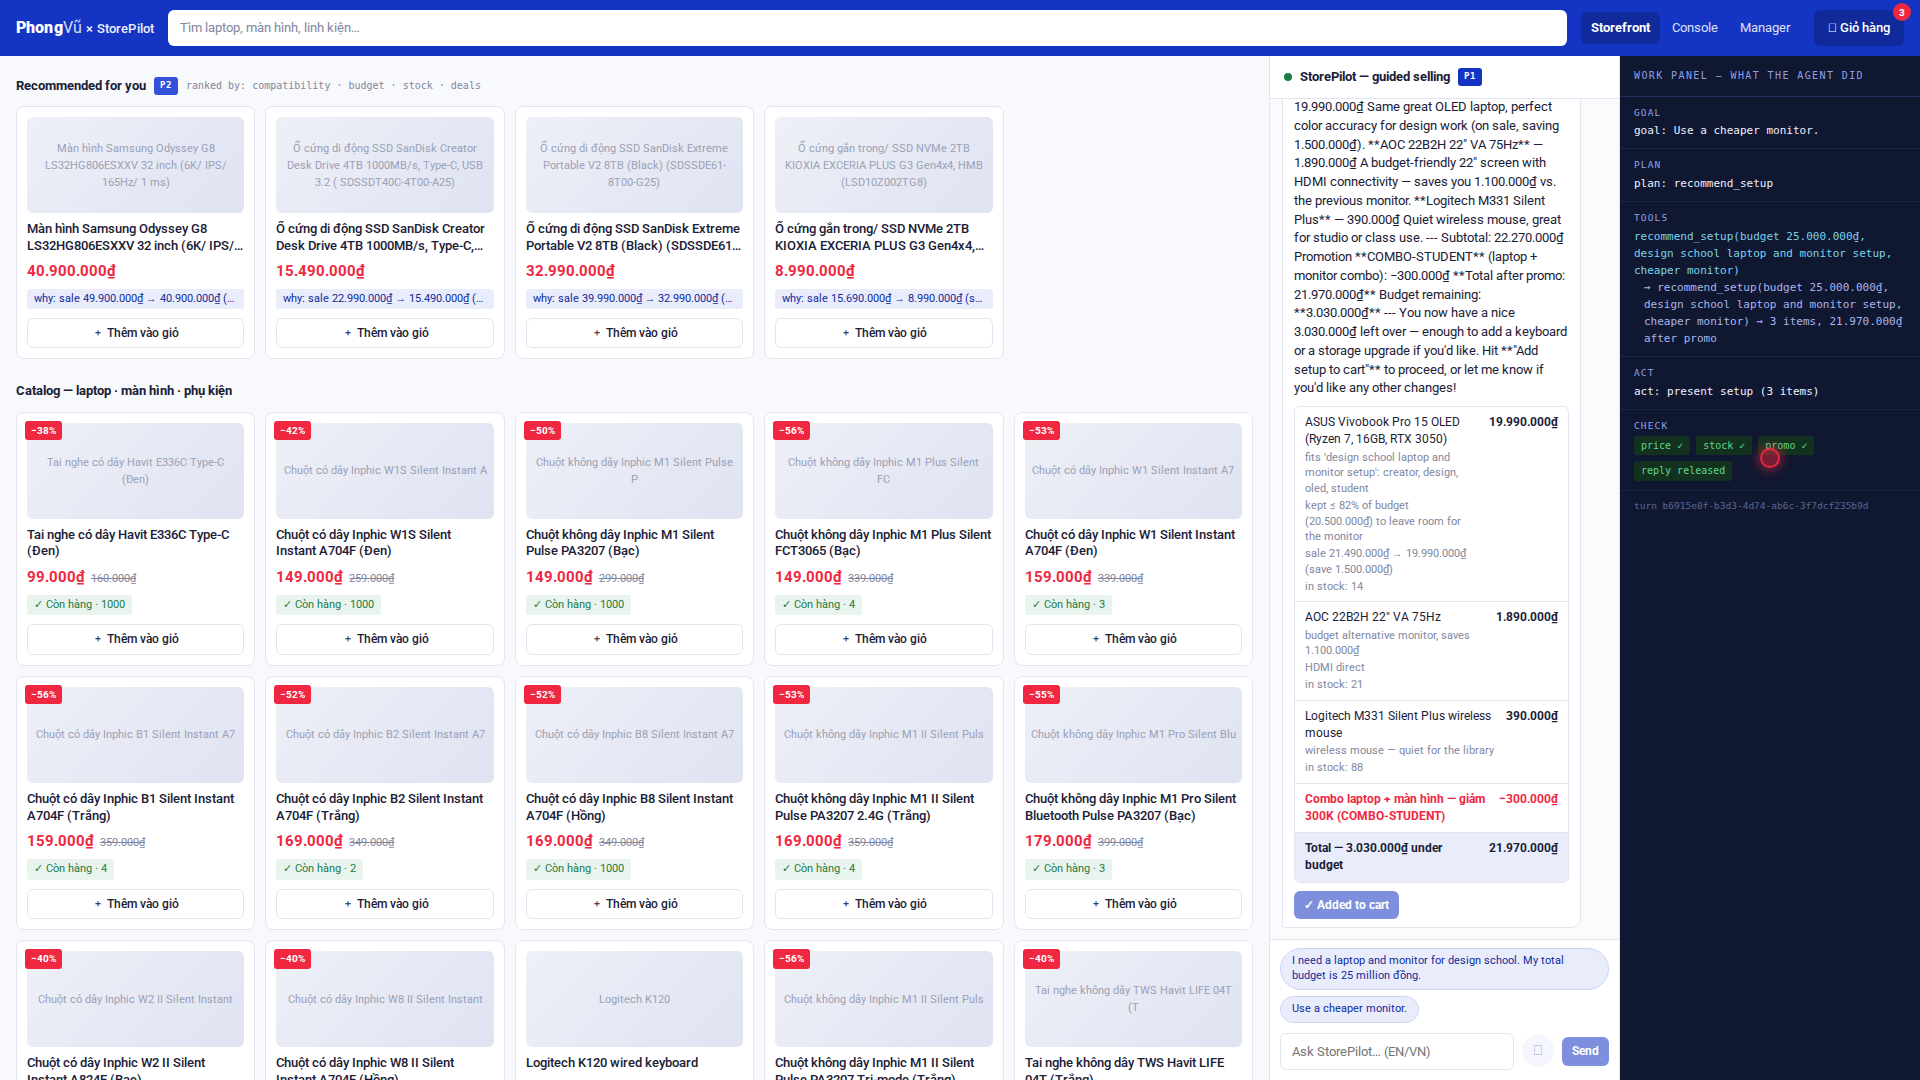Click 'Còn hàng · 3' on Inphic W1 Silent card
Screen dimensions: 1920x1080
(1069, 604)
